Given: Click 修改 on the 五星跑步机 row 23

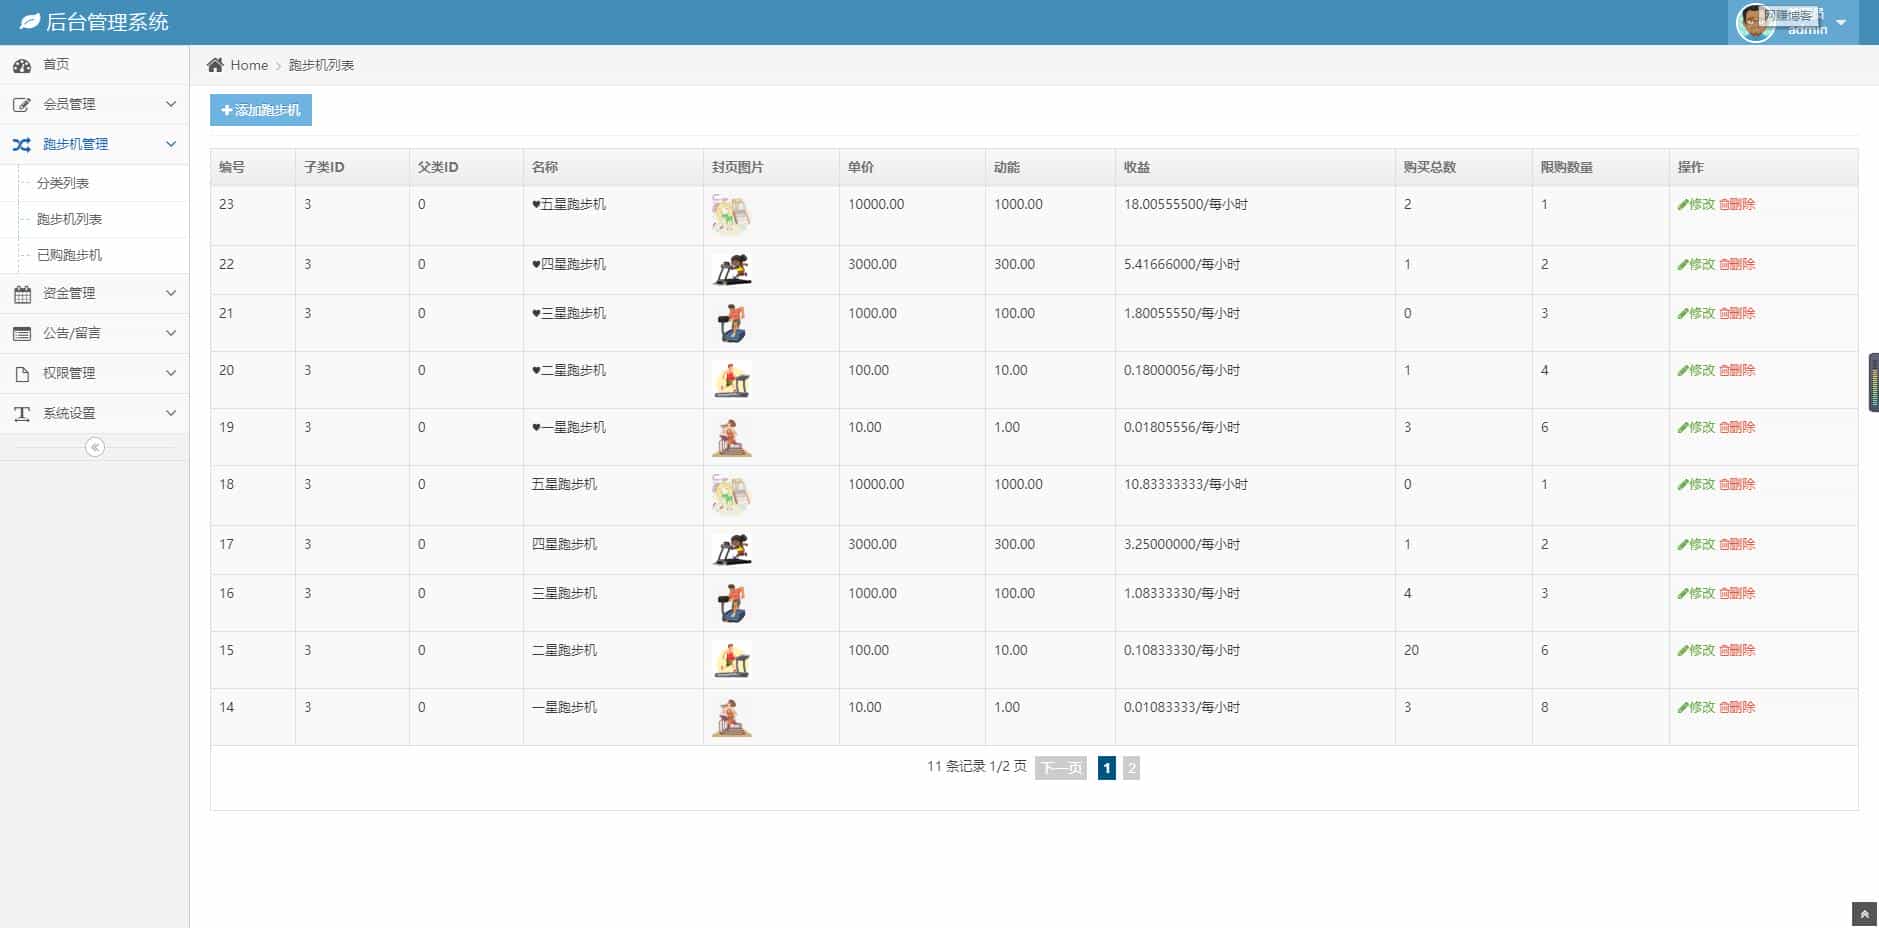Looking at the screenshot, I should point(1697,203).
